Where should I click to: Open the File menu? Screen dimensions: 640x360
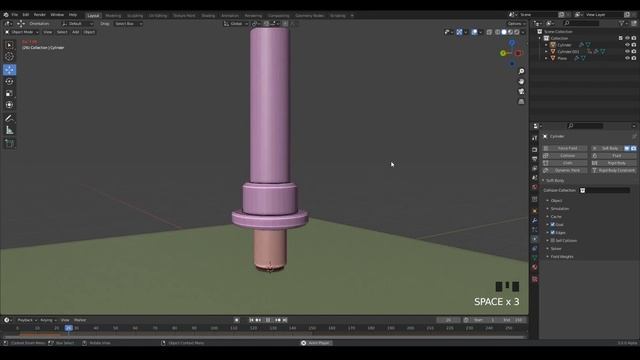pos(15,15)
